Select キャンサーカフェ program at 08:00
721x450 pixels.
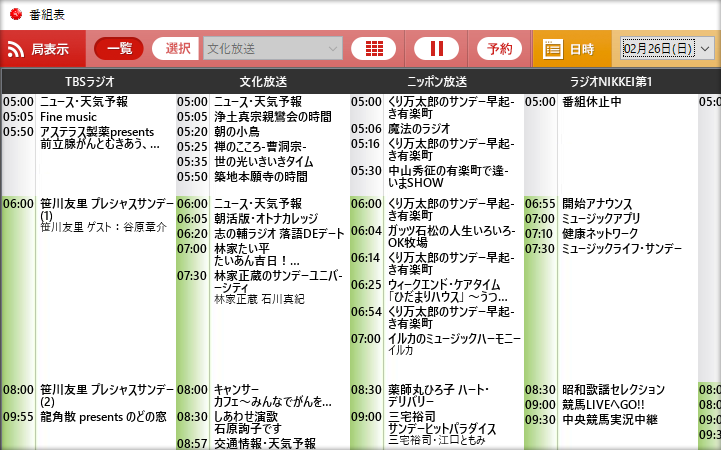[273, 395]
